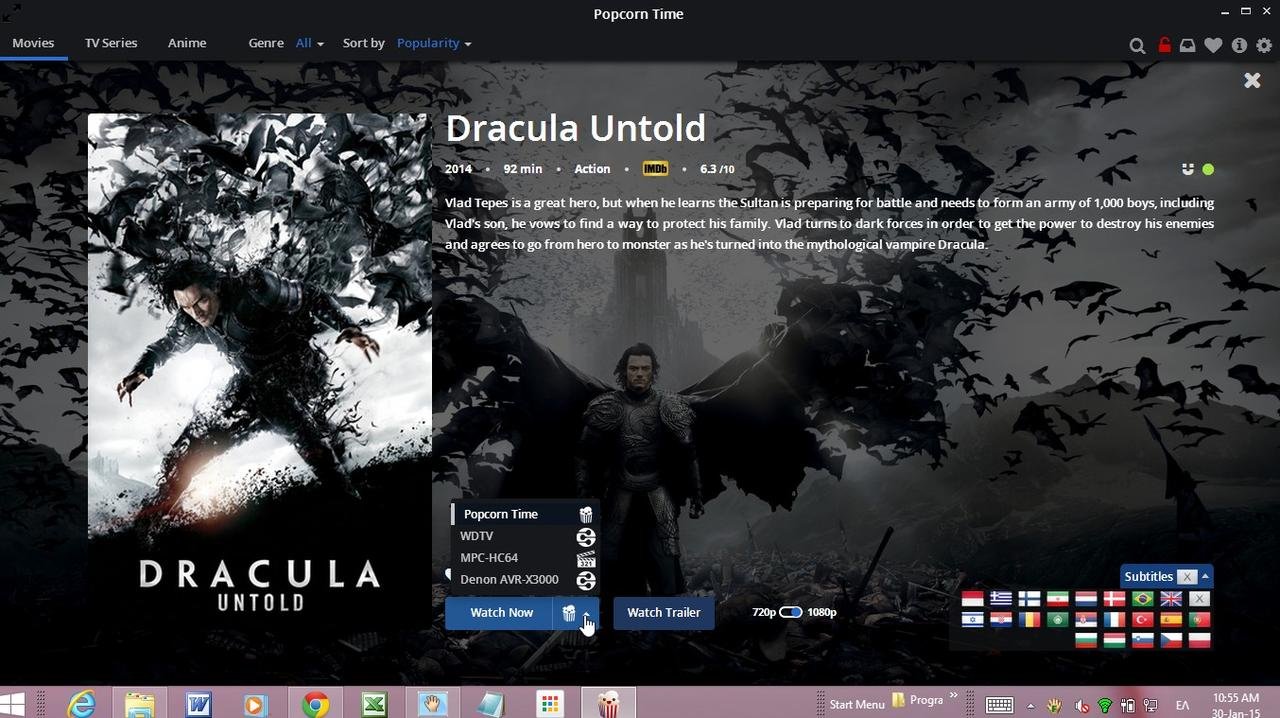Select Indonesian flag subtitle

pos(972,599)
